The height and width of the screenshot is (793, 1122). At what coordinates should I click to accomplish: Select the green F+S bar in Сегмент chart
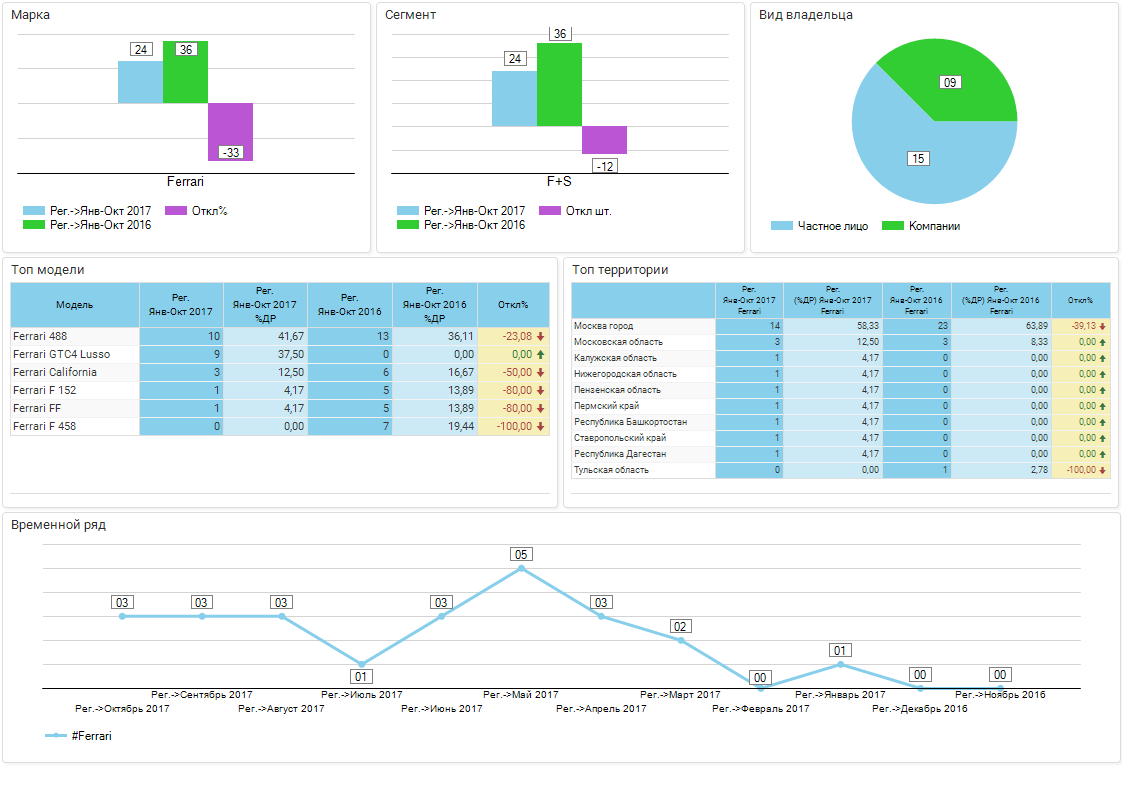(x=560, y=84)
